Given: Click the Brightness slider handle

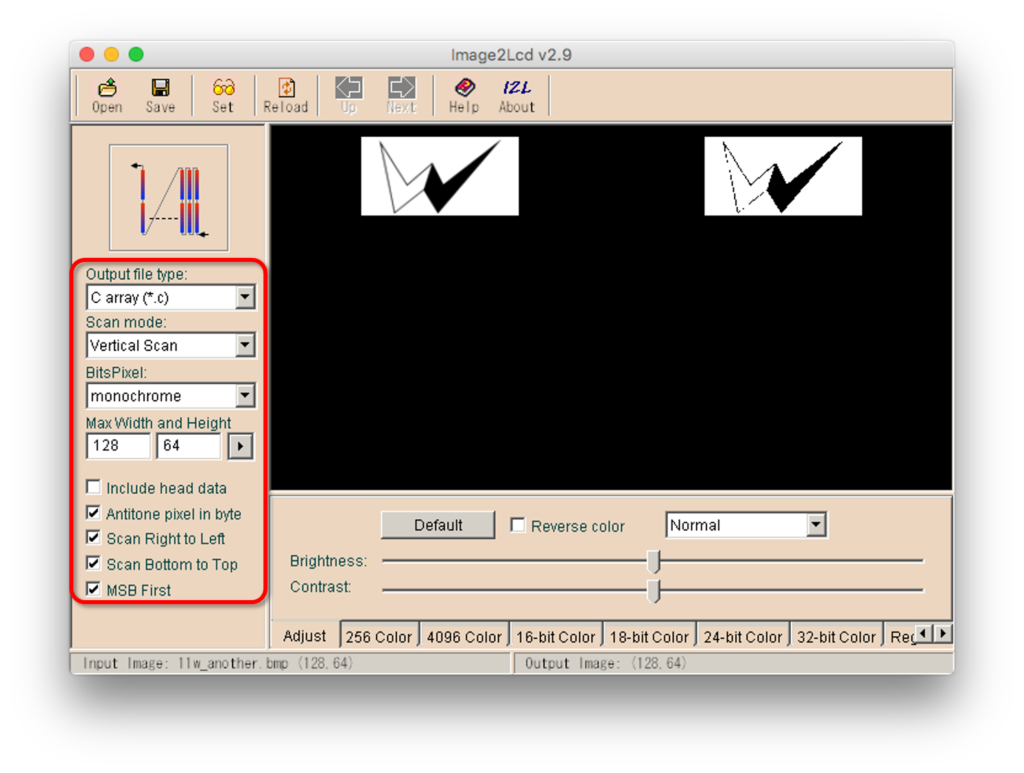Looking at the screenshot, I should click(x=654, y=561).
